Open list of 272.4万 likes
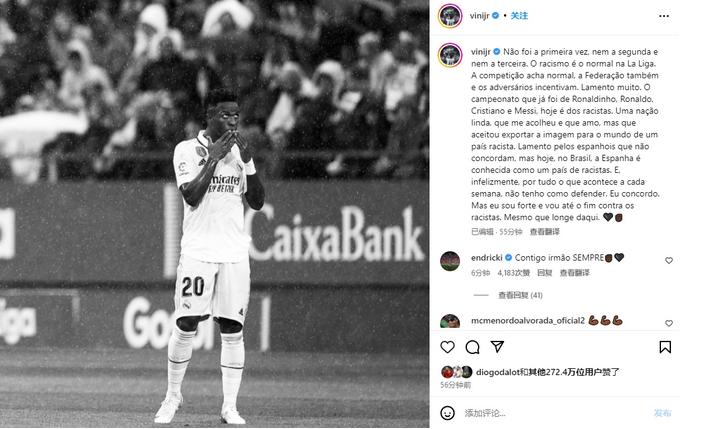Viewport: 702px width, 429px height. point(547,372)
